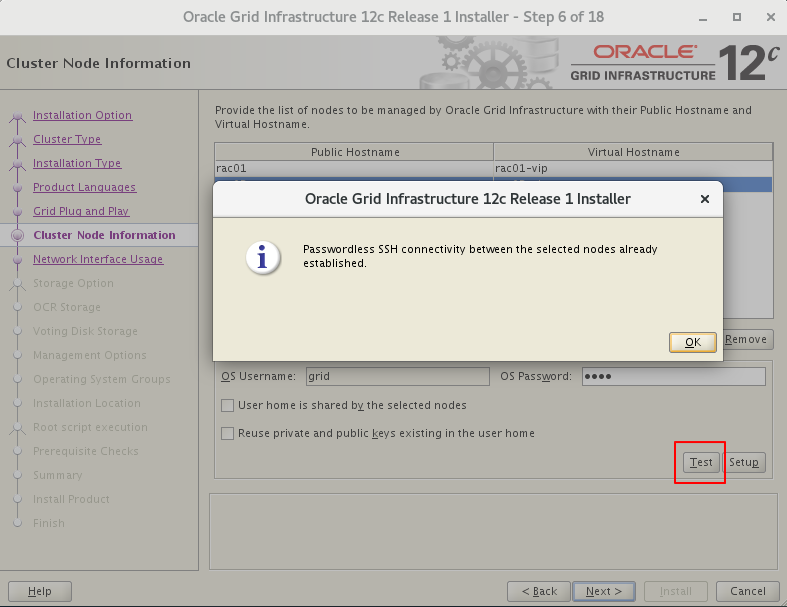The image size is (787, 607).
Task: Open the Installation Option step
Action: tap(82, 115)
